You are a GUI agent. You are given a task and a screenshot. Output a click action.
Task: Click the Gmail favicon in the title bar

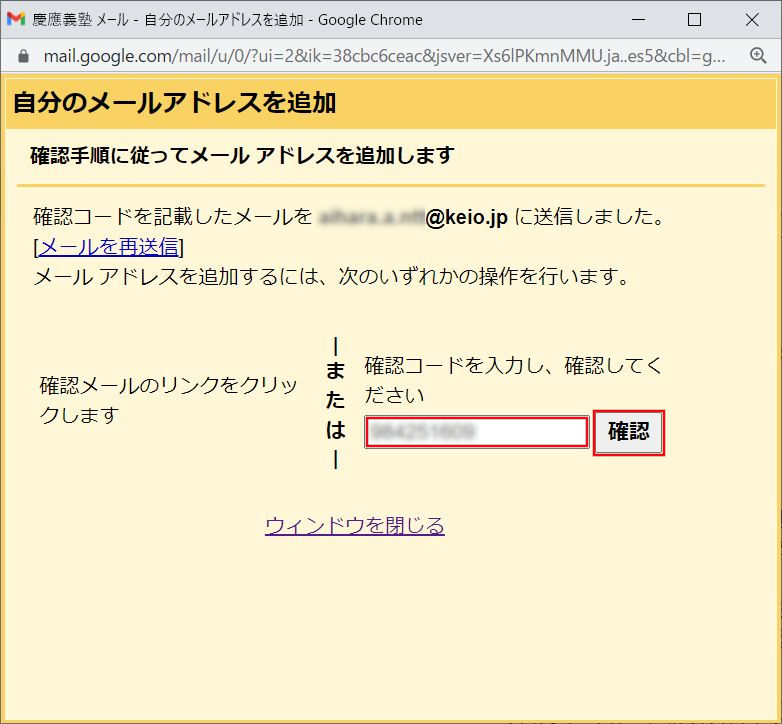point(16,20)
